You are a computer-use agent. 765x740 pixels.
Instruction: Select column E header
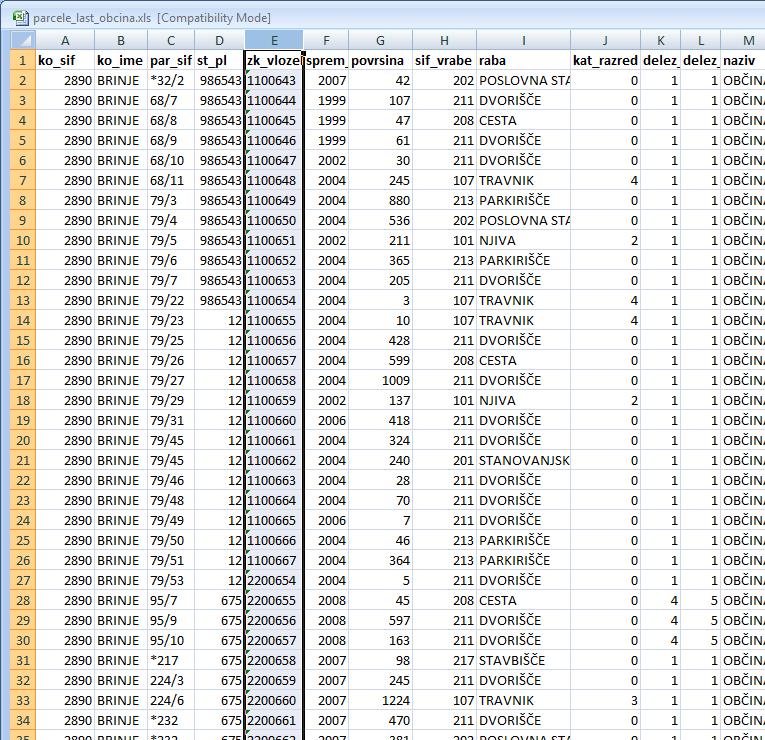(274, 41)
